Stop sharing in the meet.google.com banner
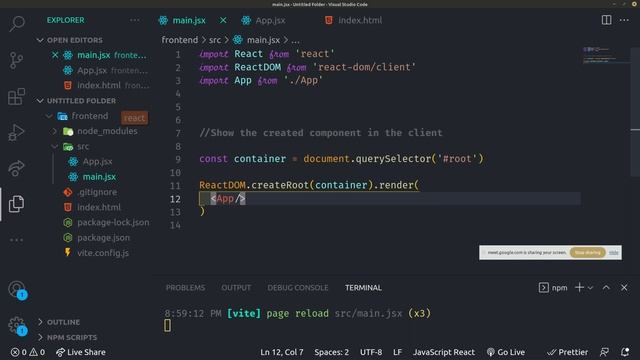640x360 pixels. click(x=588, y=253)
